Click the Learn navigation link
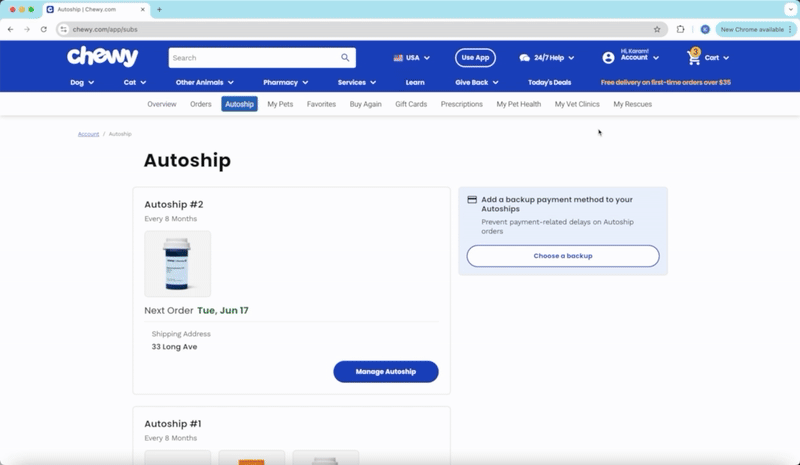This screenshot has width=800, height=465. tap(415, 82)
